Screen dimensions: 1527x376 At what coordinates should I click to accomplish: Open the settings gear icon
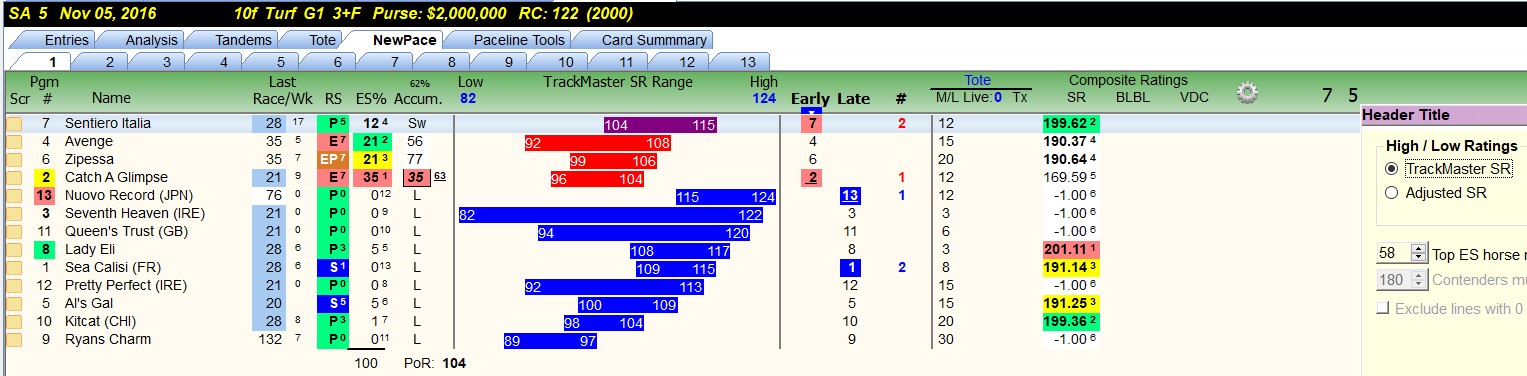[x=1246, y=93]
